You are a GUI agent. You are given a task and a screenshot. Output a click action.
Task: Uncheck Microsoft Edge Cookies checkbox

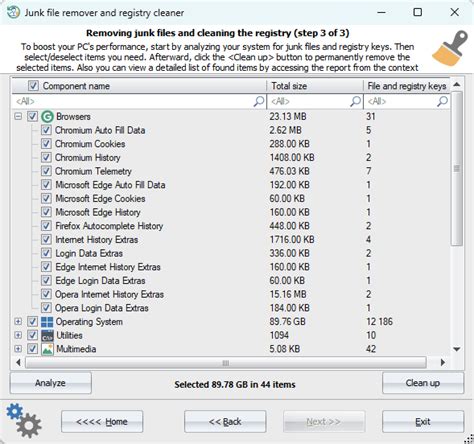click(x=46, y=198)
